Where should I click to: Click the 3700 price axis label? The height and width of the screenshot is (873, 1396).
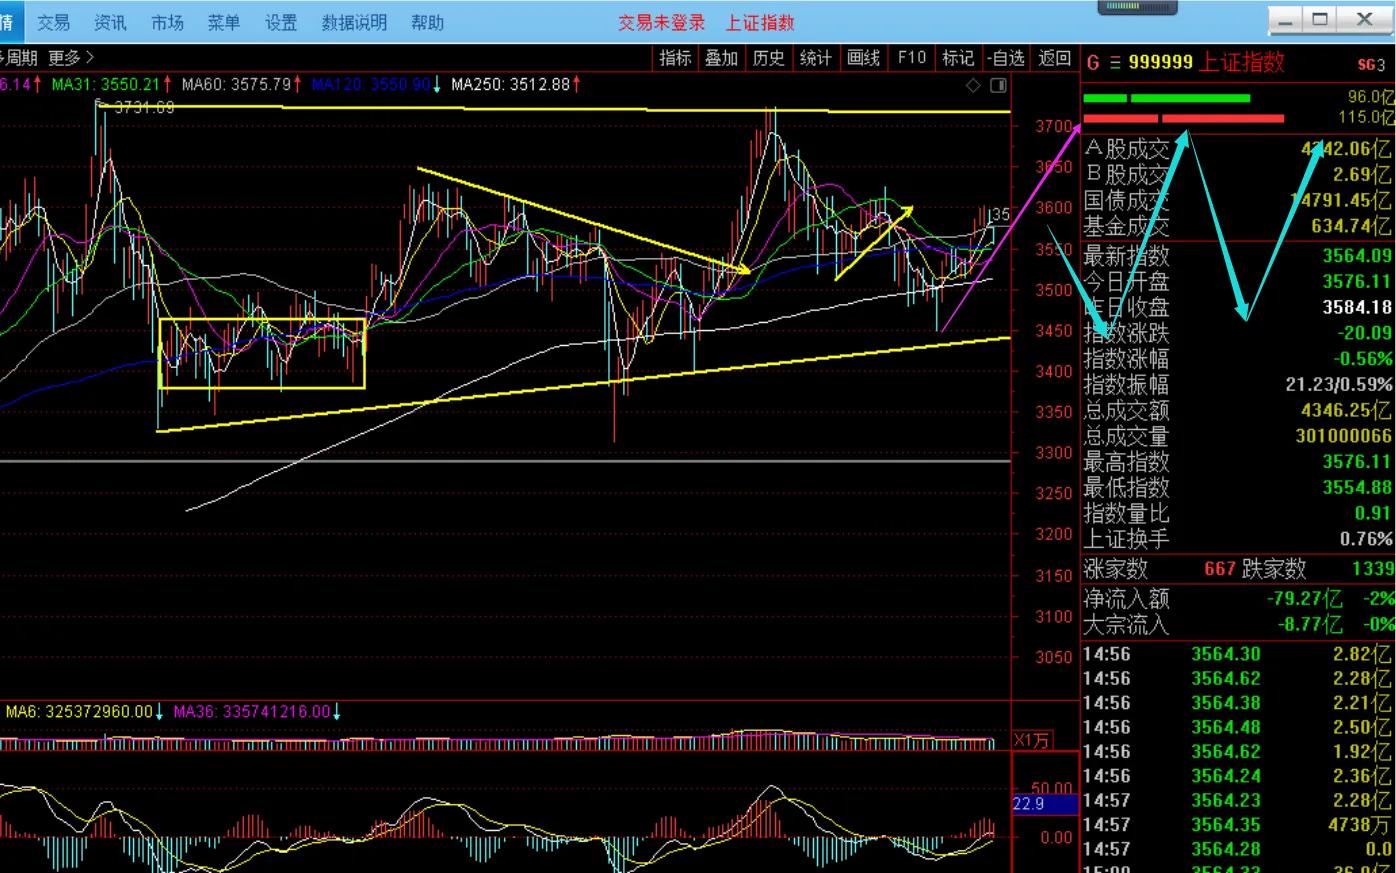click(1054, 127)
